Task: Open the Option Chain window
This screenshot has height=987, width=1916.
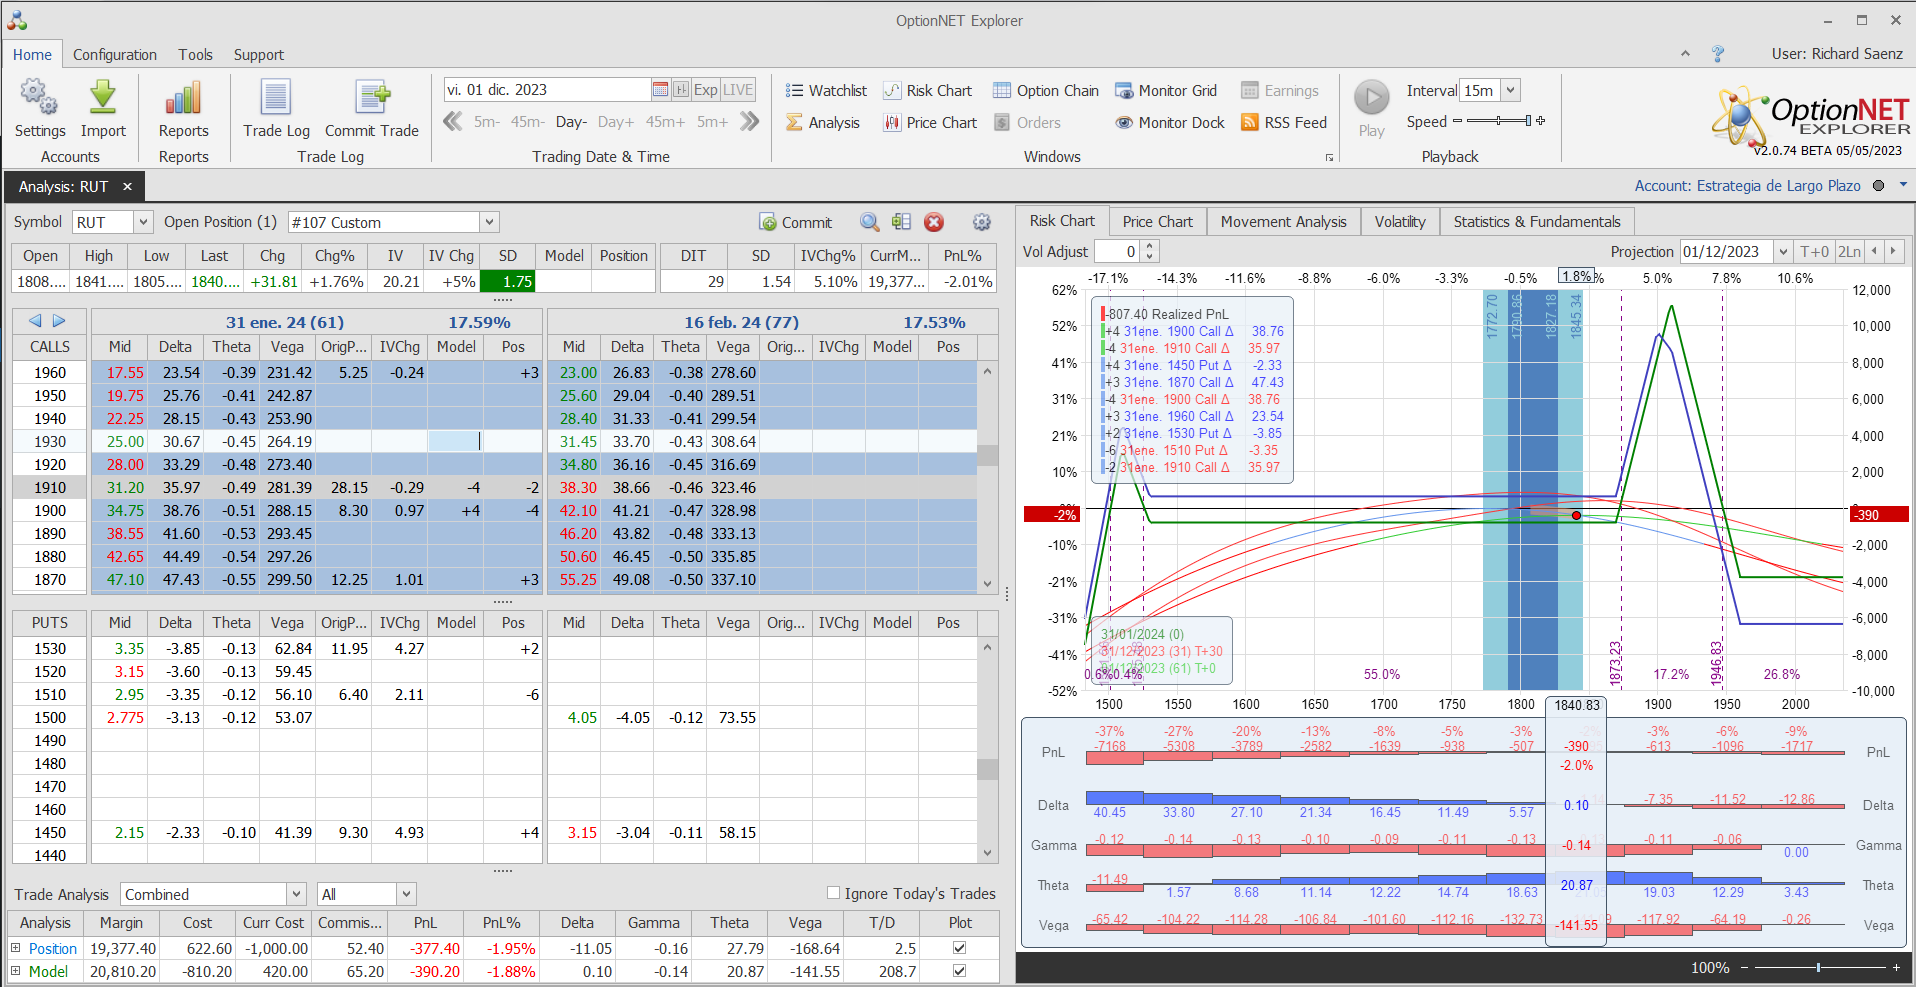Action: point(1046,91)
